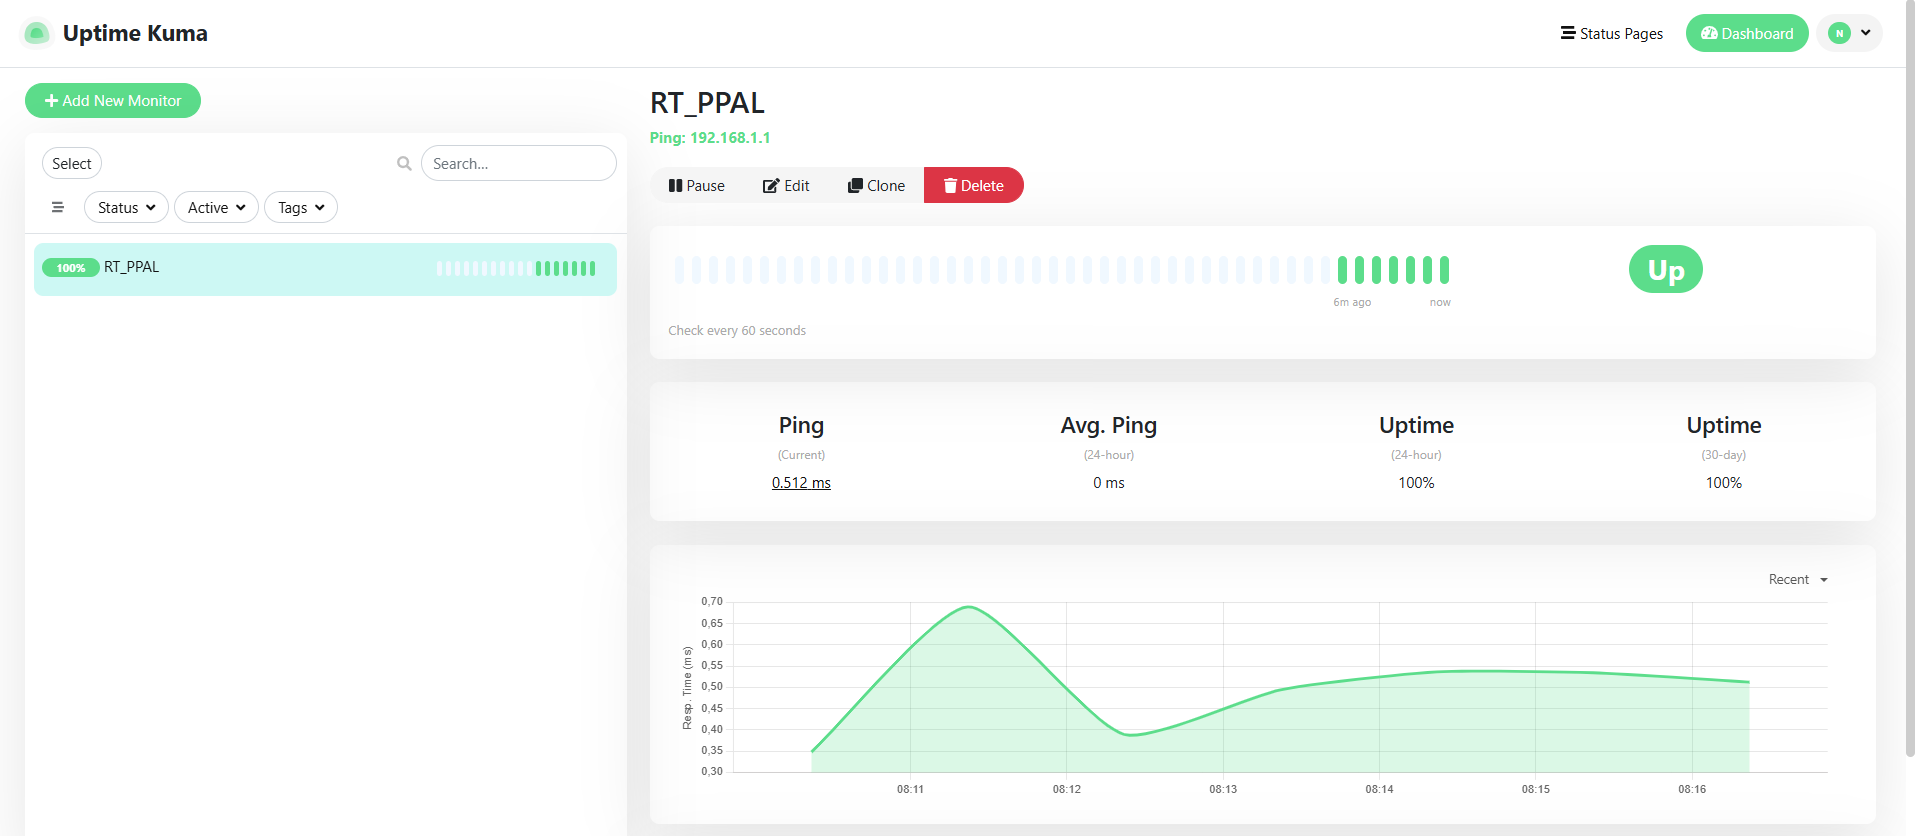Open the user profile avatar menu

[1849, 33]
